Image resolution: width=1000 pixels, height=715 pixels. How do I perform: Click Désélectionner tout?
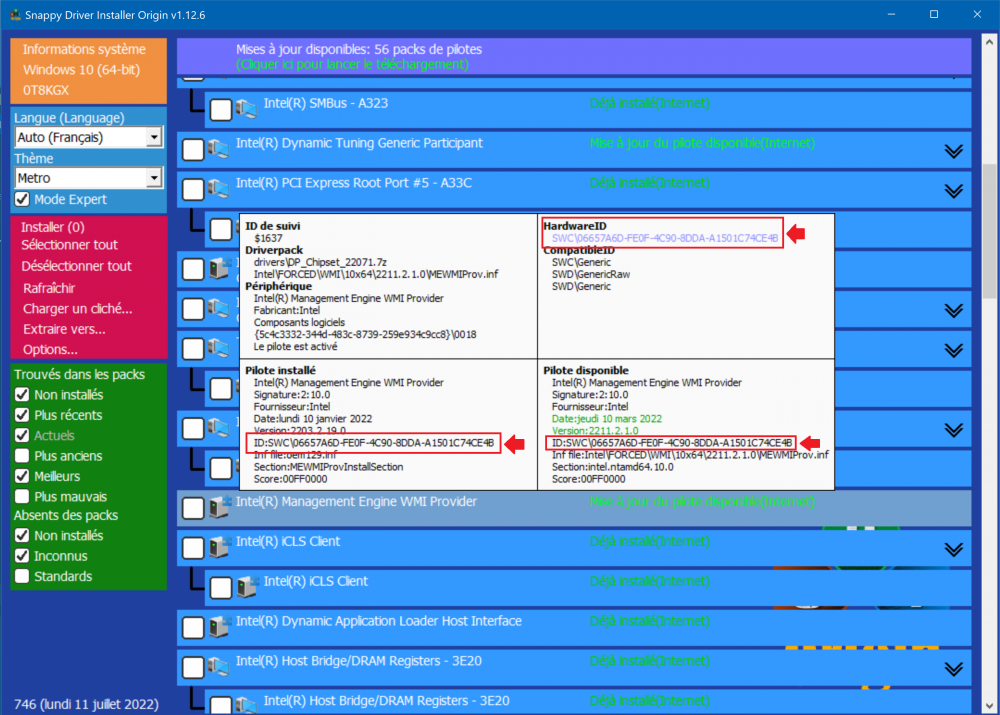(77, 266)
